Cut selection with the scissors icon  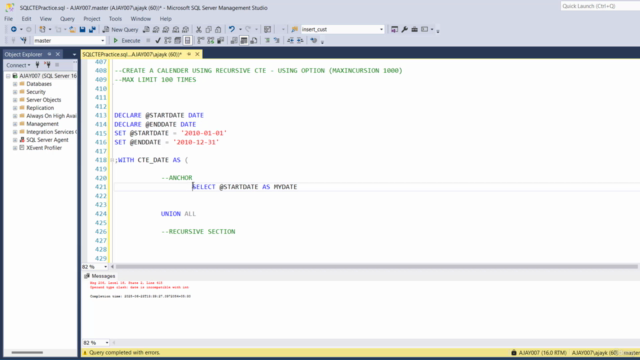click(199, 29)
